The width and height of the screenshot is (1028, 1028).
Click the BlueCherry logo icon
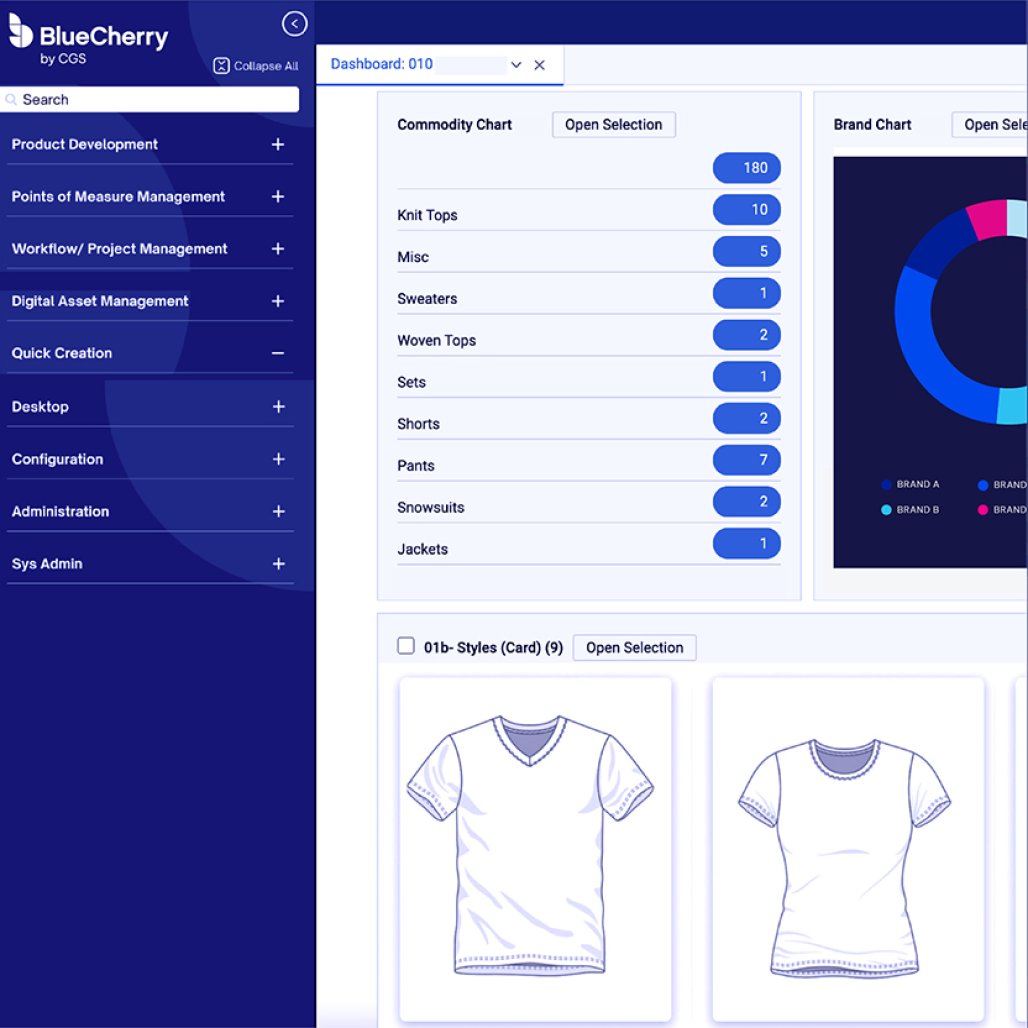(21, 32)
